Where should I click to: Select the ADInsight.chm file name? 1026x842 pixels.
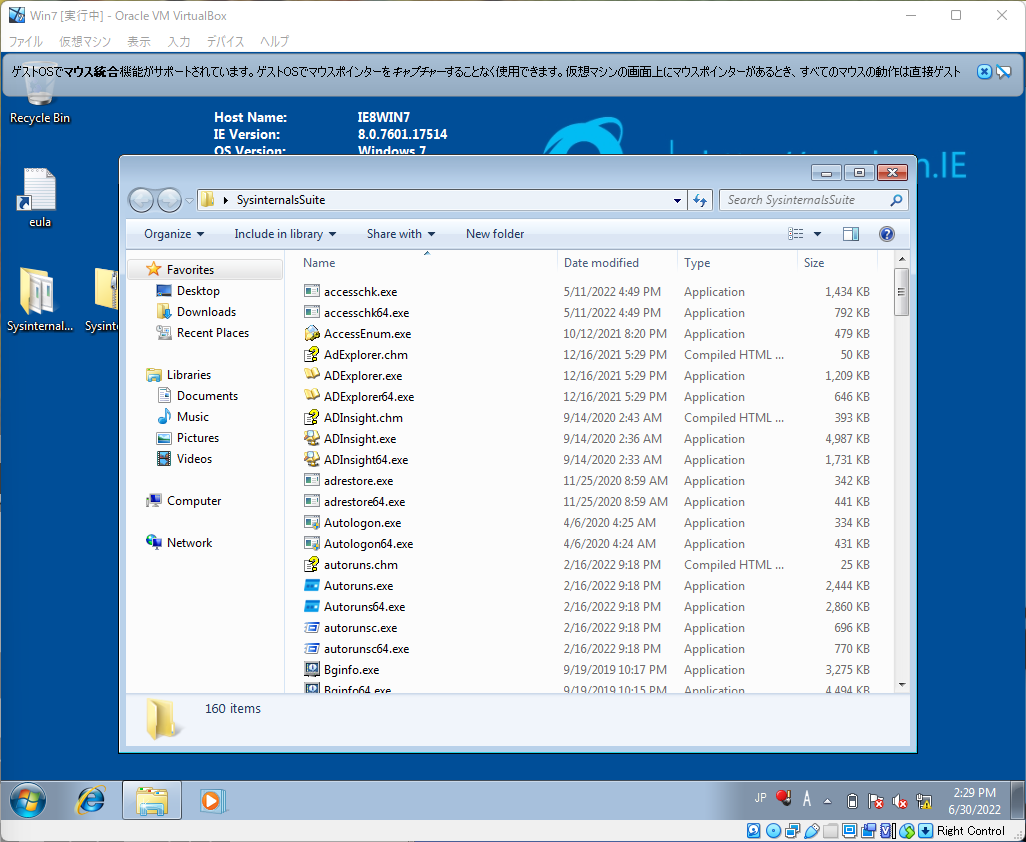pyautogui.click(x=363, y=417)
